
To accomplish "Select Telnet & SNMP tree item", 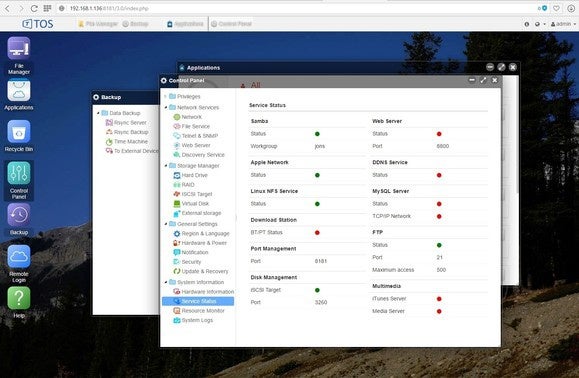I will (196, 136).
